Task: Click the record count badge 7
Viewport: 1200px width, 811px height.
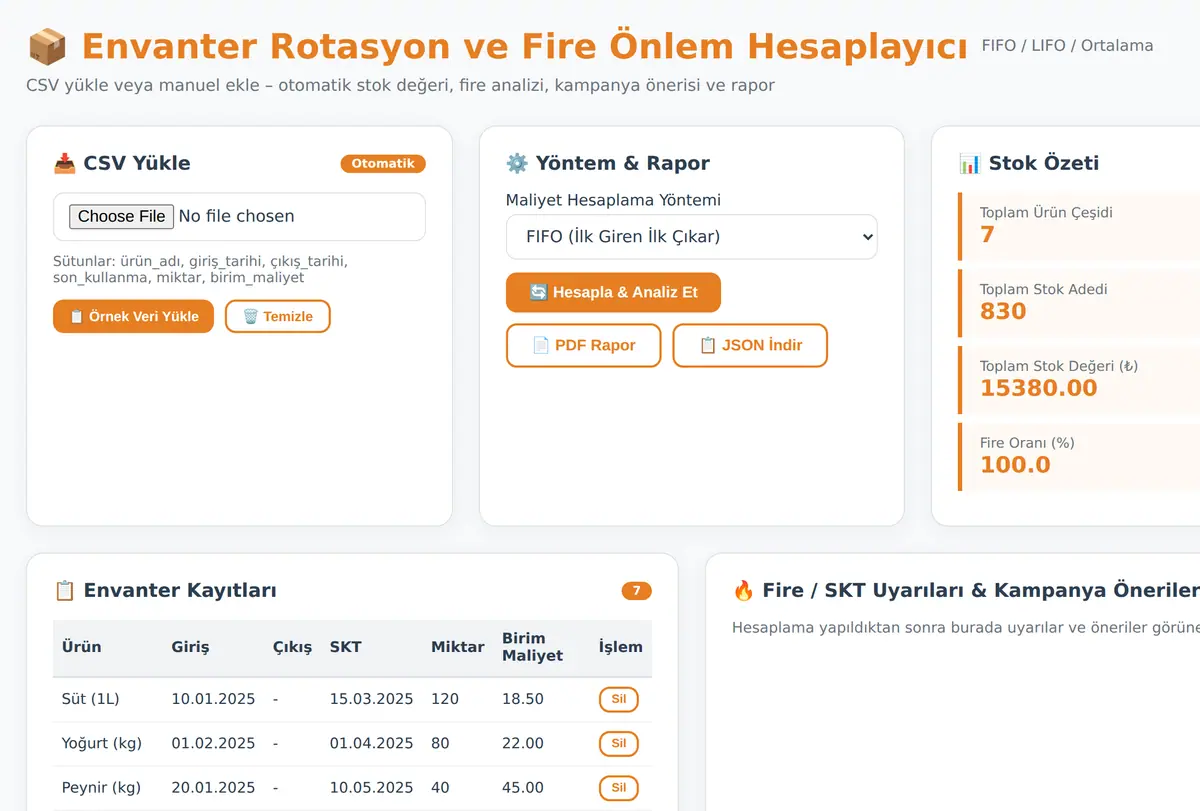Action: (x=636, y=591)
